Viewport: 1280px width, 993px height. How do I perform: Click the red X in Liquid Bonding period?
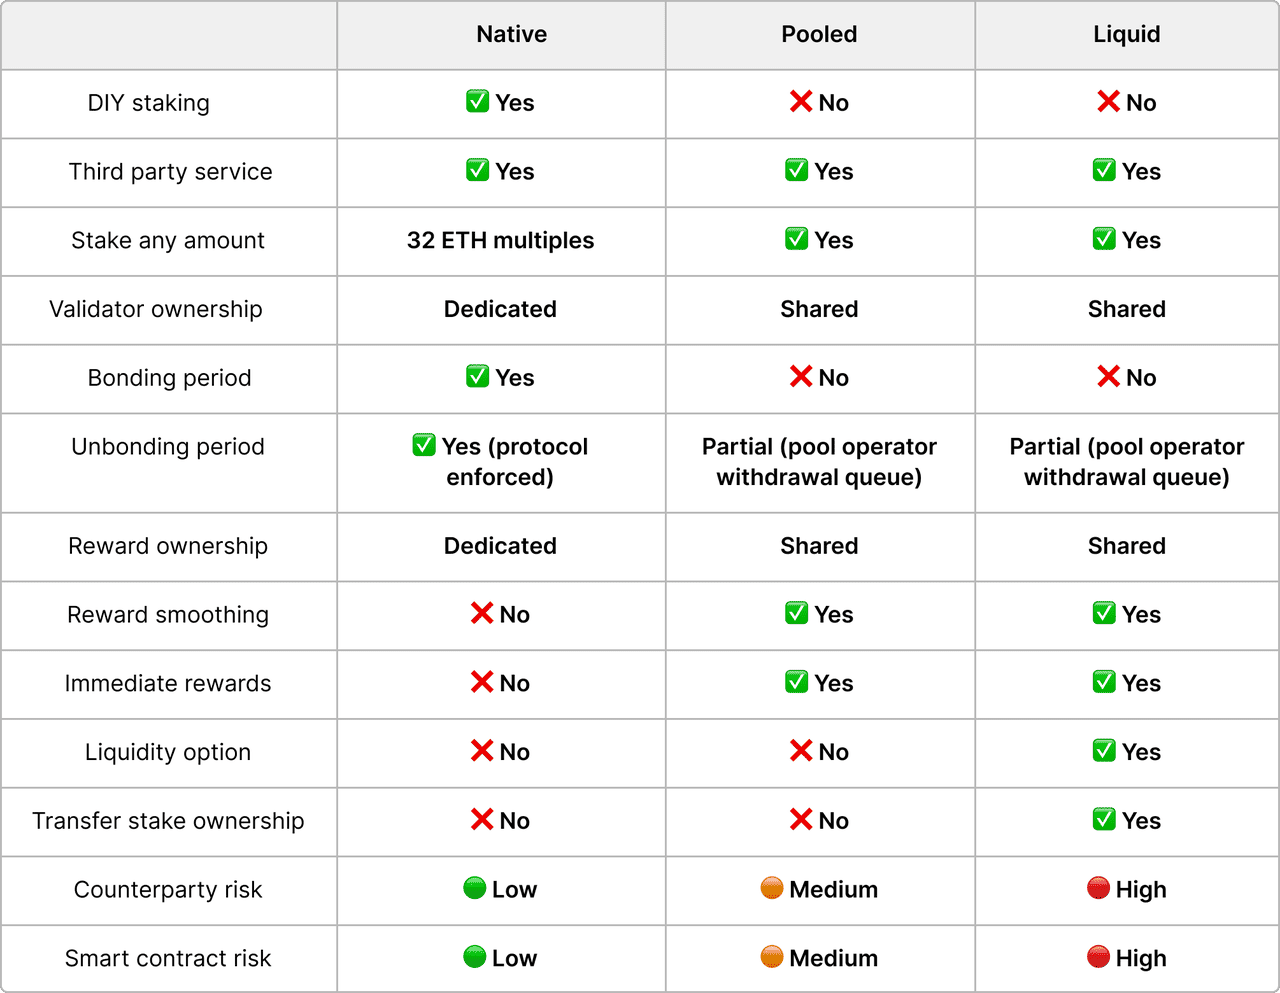coord(1108,376)
